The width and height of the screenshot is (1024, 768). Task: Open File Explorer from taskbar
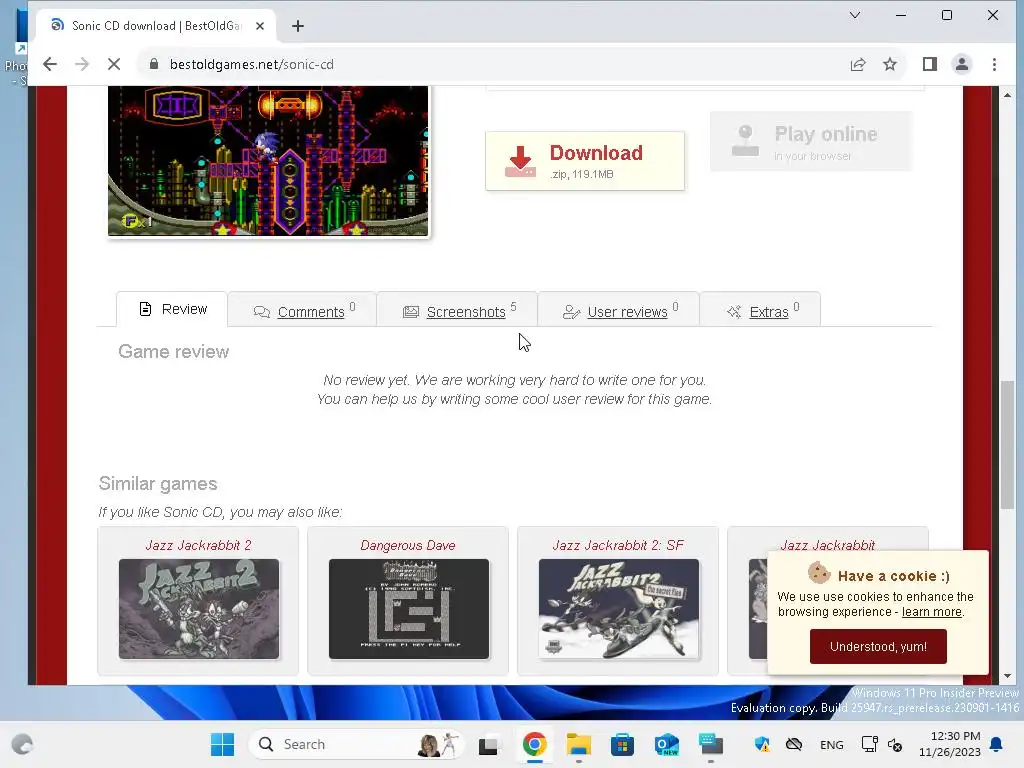click(x=579, y=744)
